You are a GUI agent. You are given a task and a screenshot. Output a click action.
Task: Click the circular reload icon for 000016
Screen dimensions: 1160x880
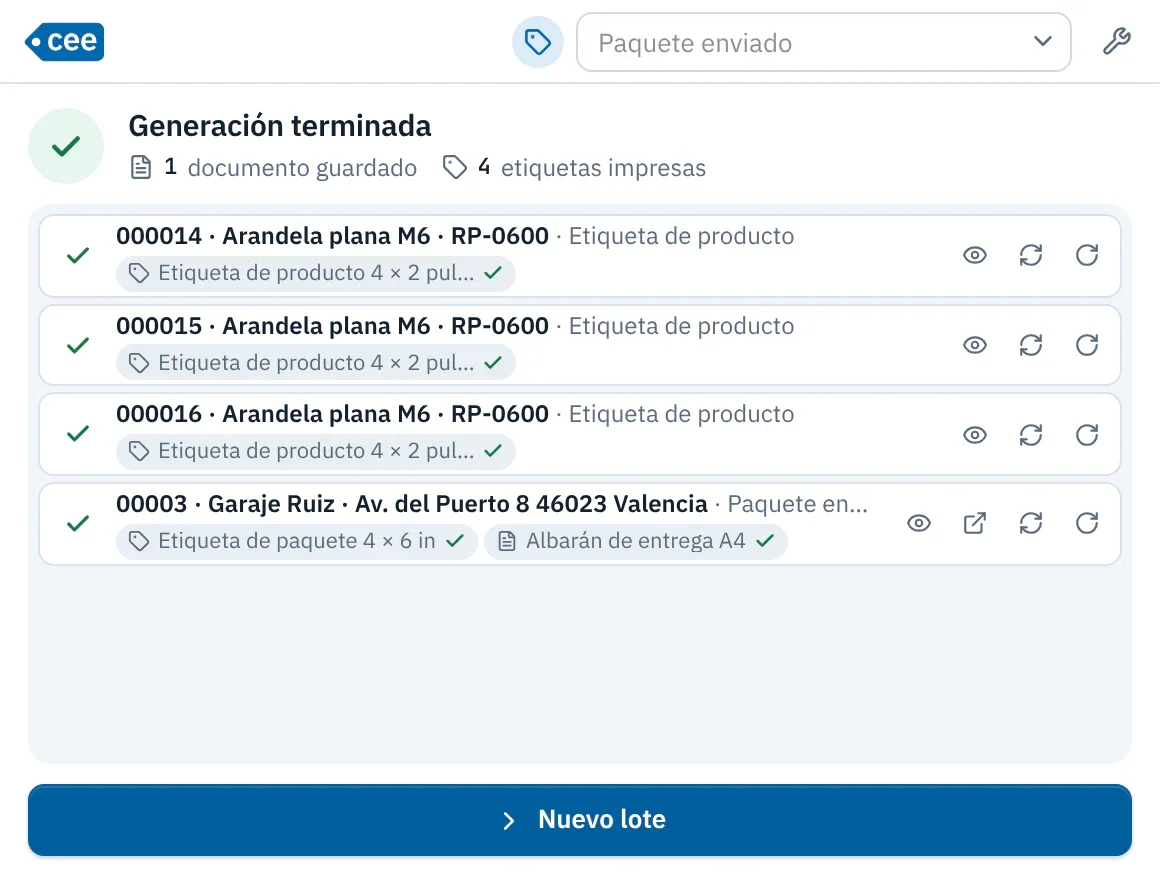(x=1087, y=435)
